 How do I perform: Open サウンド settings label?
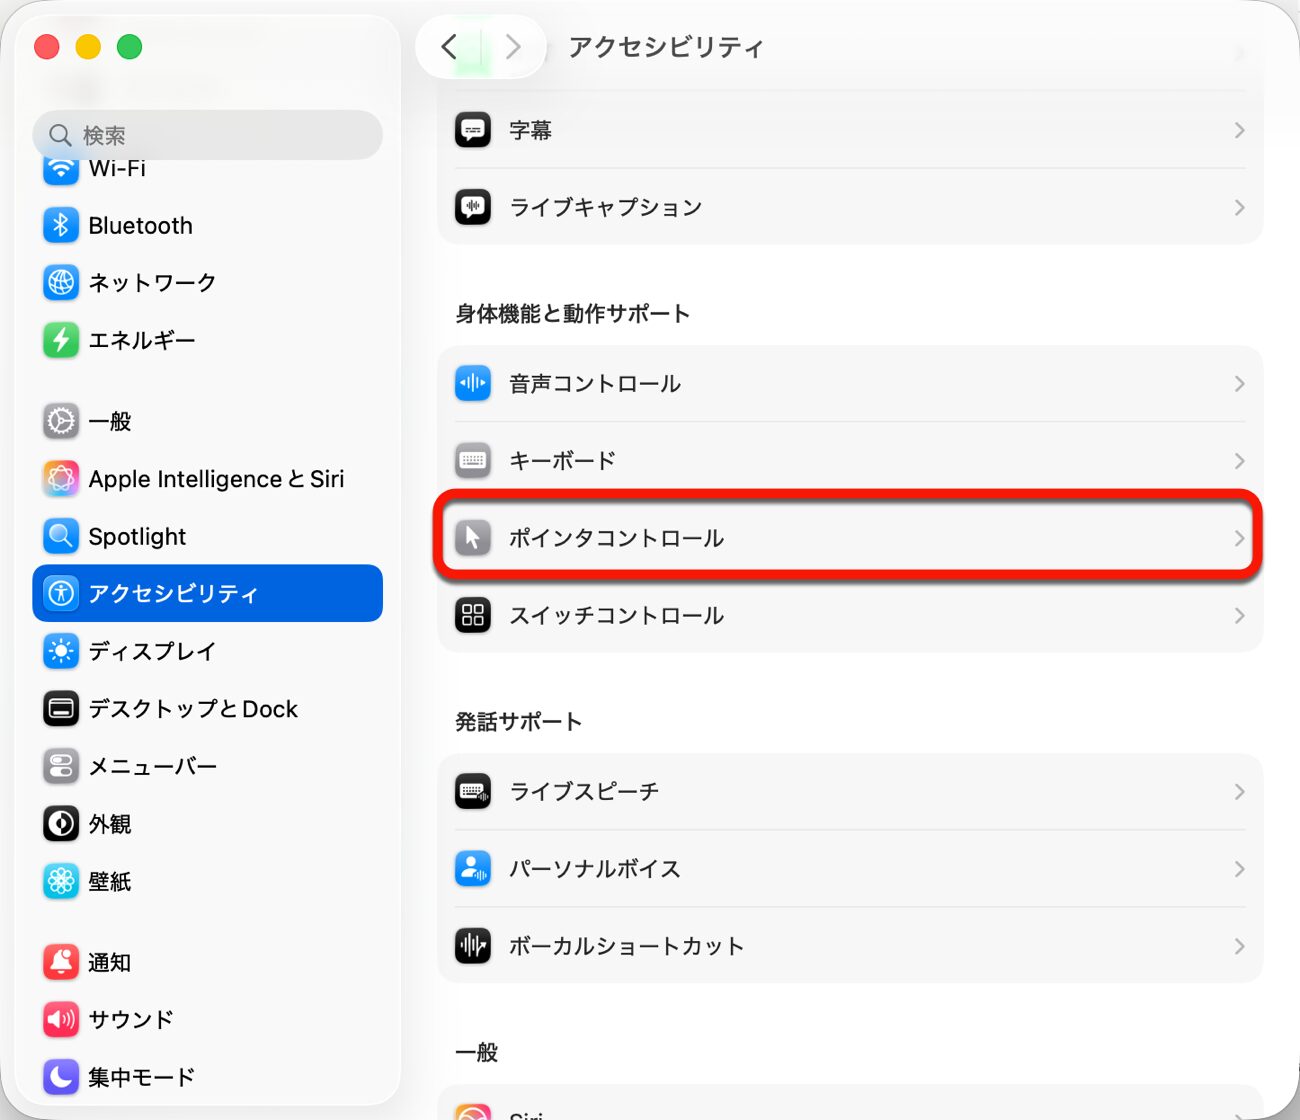pyautogui.click(x=131, y=1019)
